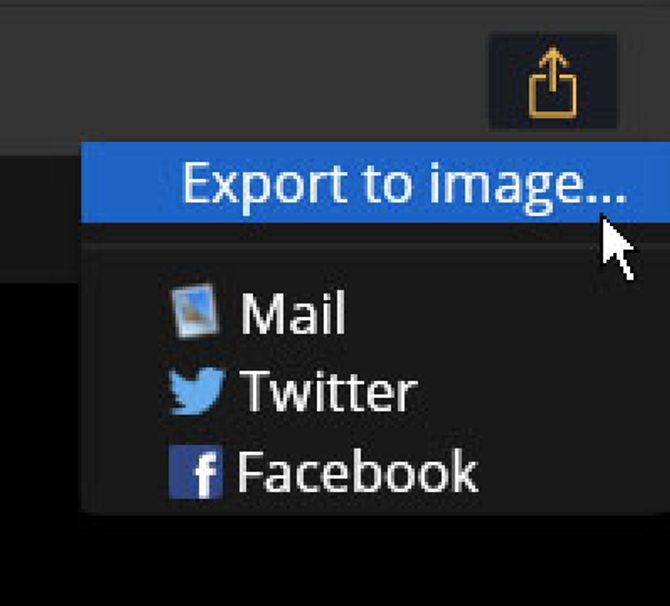
Task: Click the box portion of the share icon
Action: click(x=552, y=97)
